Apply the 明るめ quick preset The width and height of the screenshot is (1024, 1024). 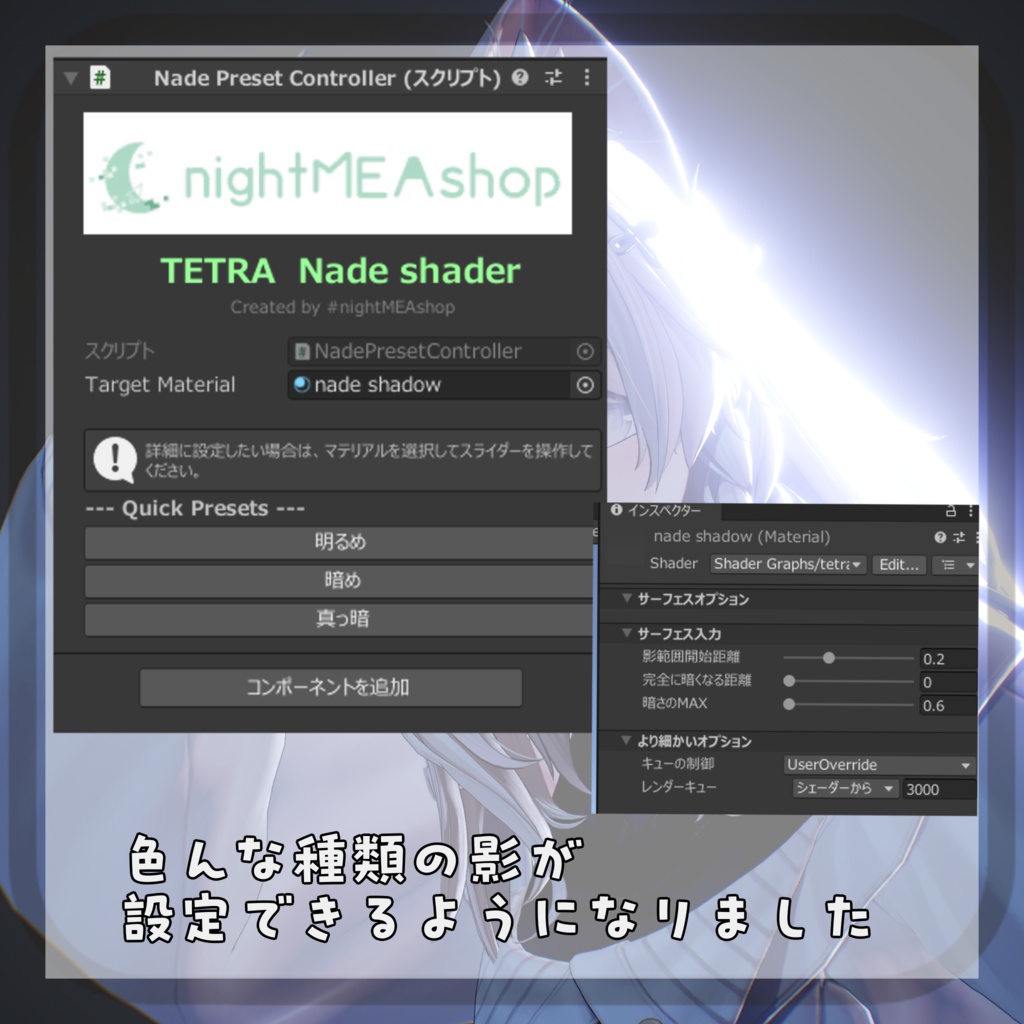[x=340, y=542]
